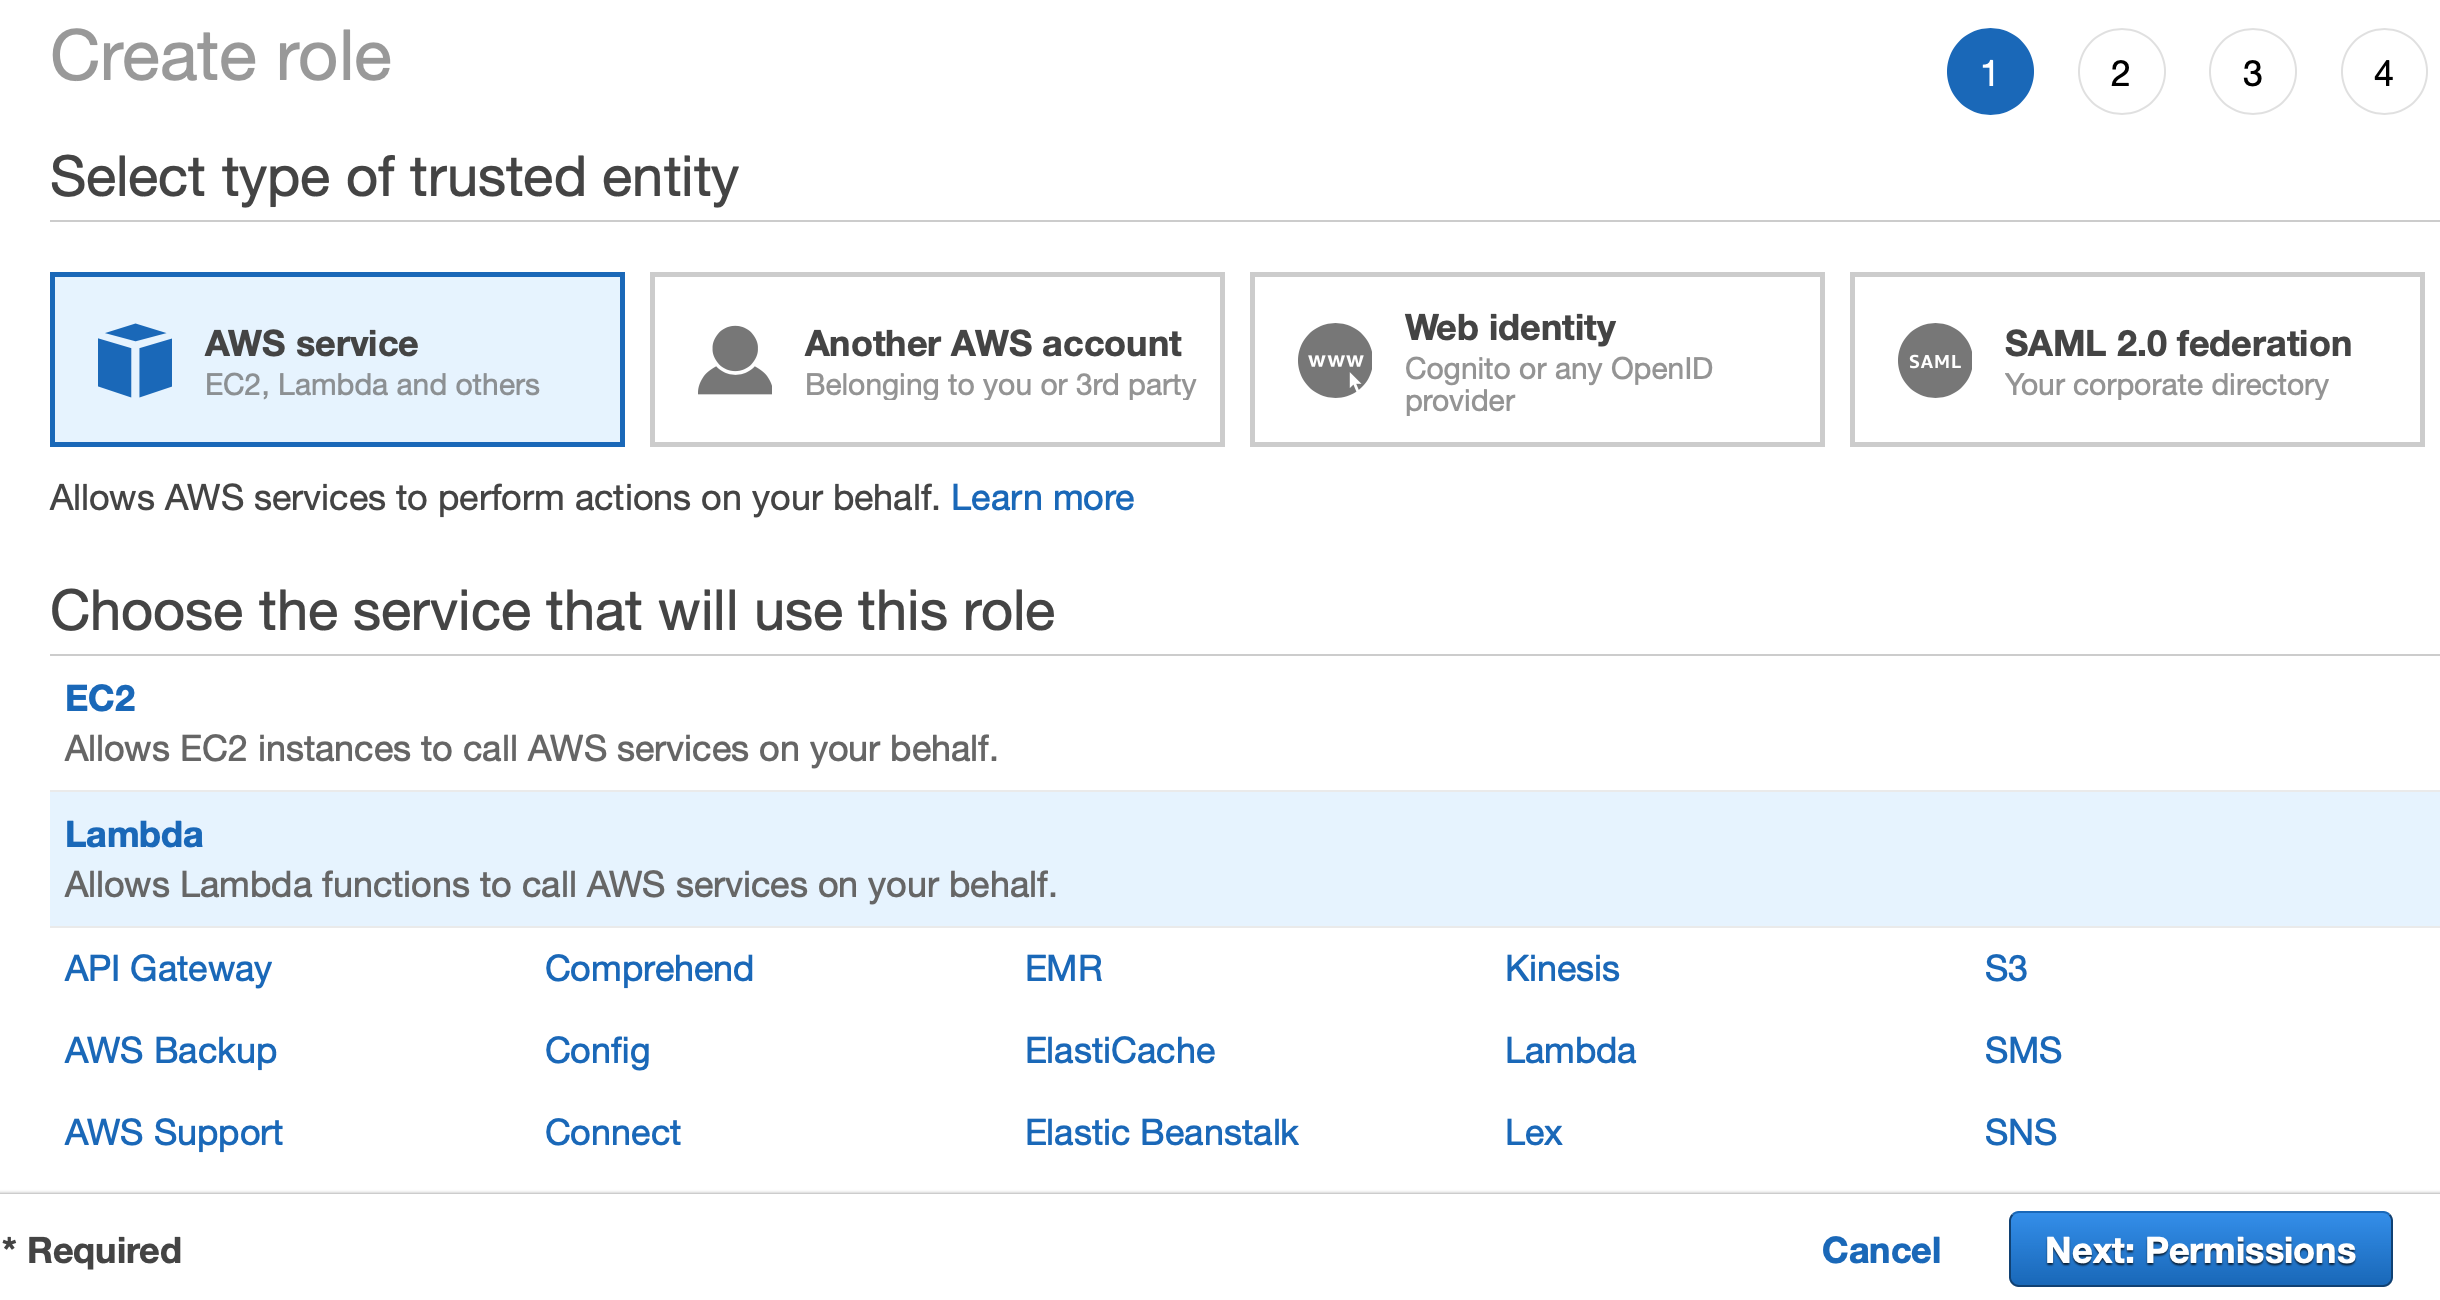Open the Learn more link
Screen dimensions: 2440x1300
click(x=1042, y=498)
